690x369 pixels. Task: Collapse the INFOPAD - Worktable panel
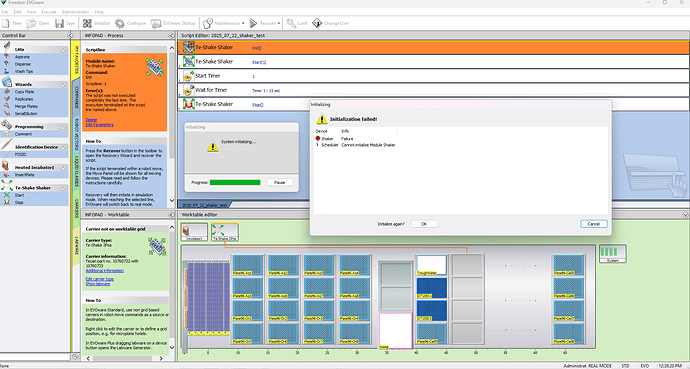click(172, 215)
